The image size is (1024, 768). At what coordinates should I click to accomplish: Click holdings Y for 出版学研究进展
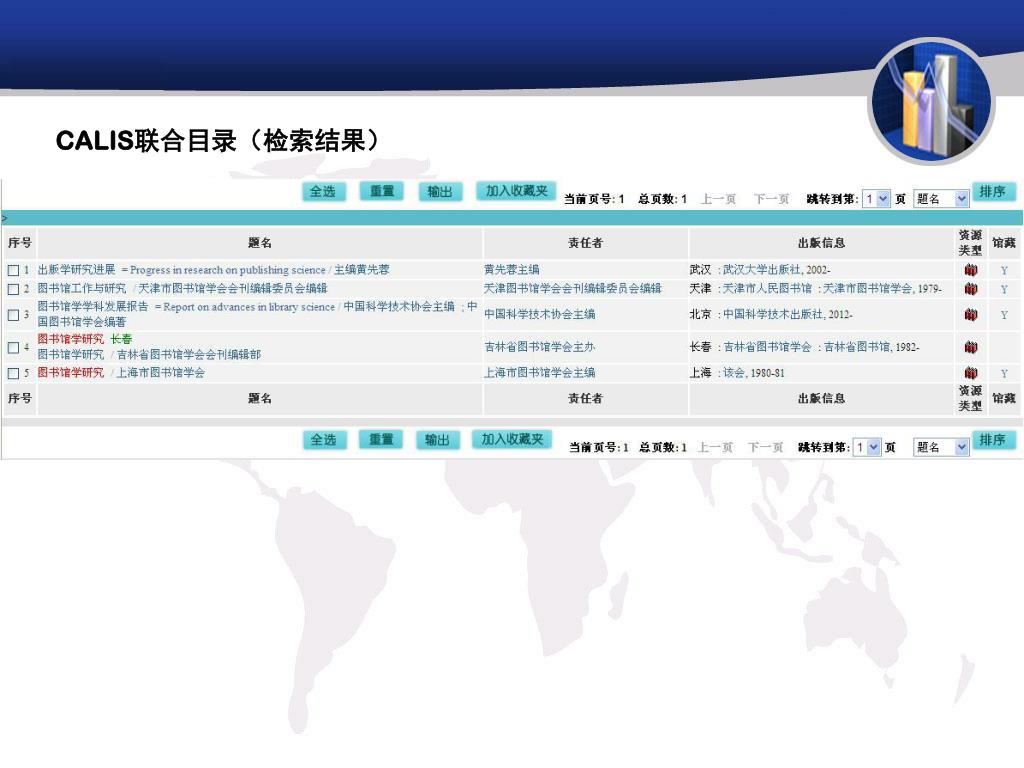(1004, 270)
